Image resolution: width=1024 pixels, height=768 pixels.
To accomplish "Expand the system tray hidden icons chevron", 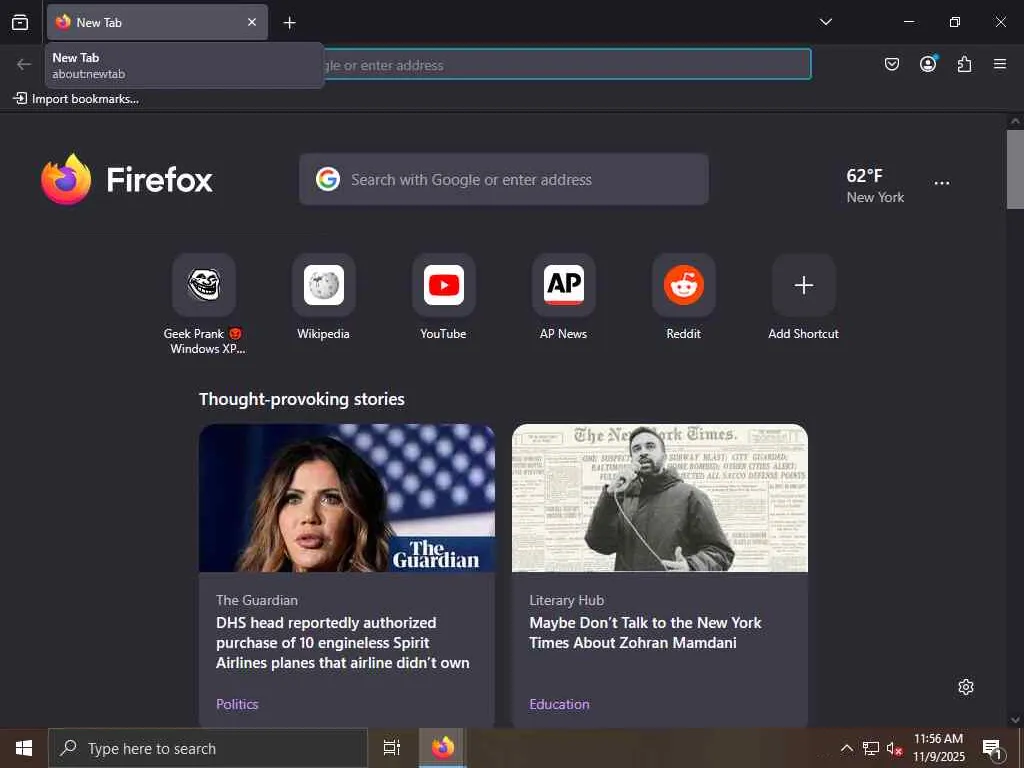I will point(846,748).
